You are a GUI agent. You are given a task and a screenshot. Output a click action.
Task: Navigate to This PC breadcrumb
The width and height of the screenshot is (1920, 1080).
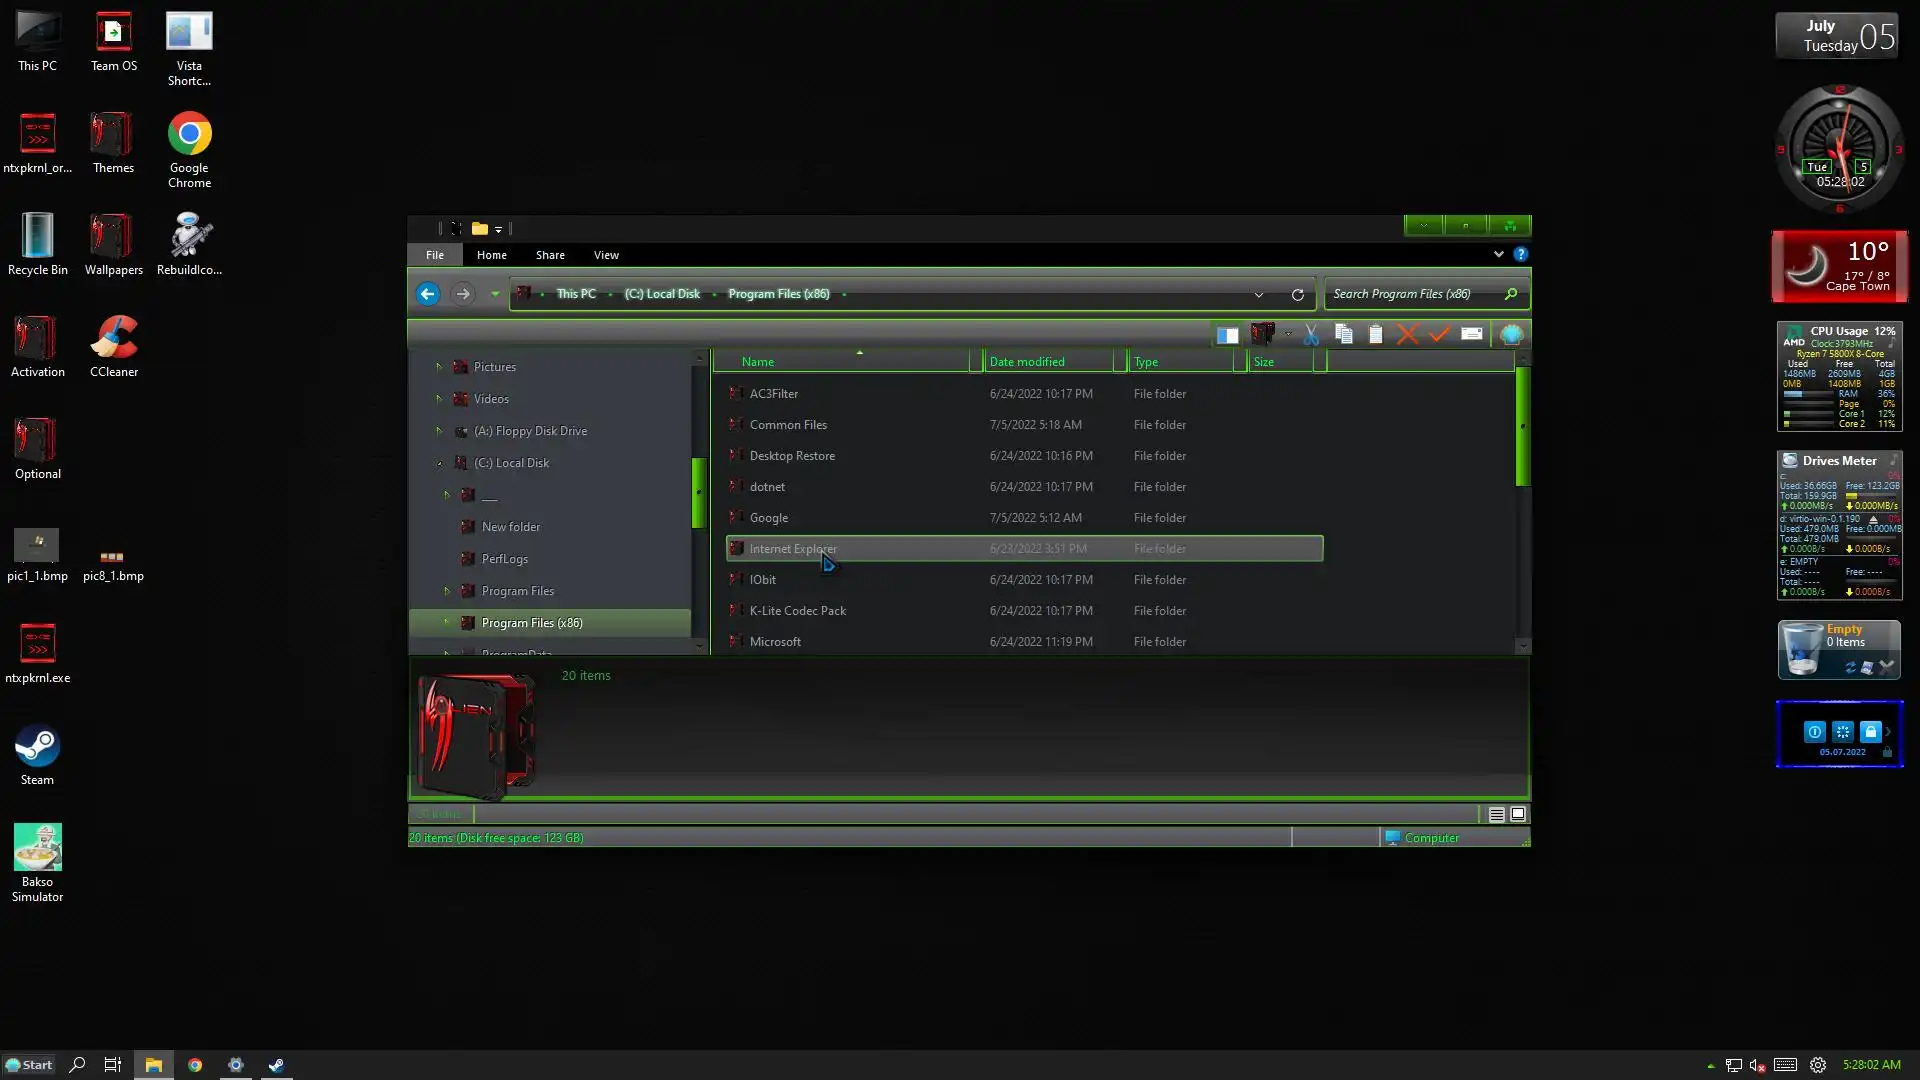pyautogui.click(x=575, y=294)
